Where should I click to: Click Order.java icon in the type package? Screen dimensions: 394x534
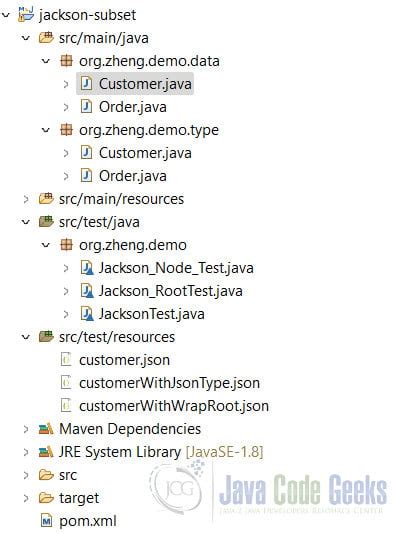pos(86,176)
